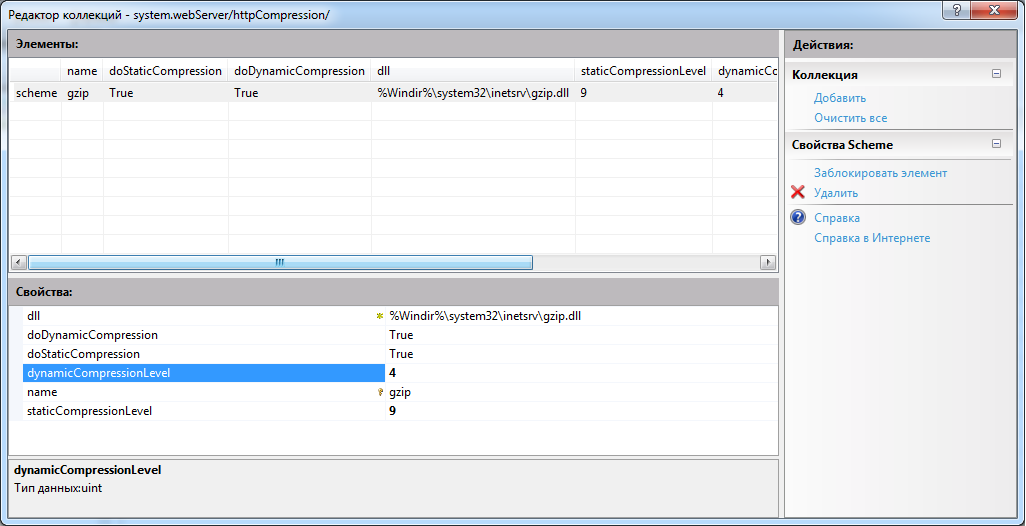
Task: Click the key icon beside name value
Action: pyautogui.click(x=379, y=393)
